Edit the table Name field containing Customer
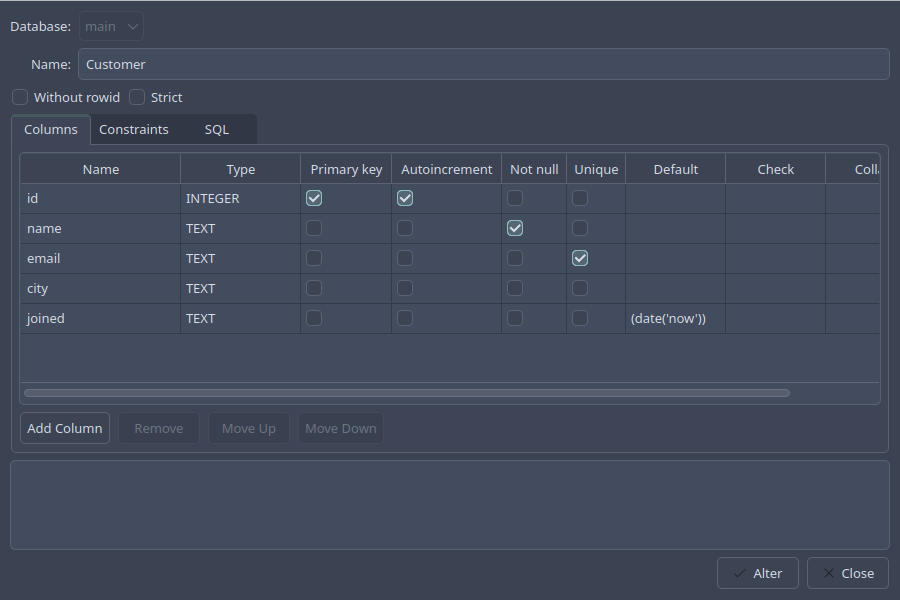Screen dimensions: 900x600 click(x=483, y=64)
